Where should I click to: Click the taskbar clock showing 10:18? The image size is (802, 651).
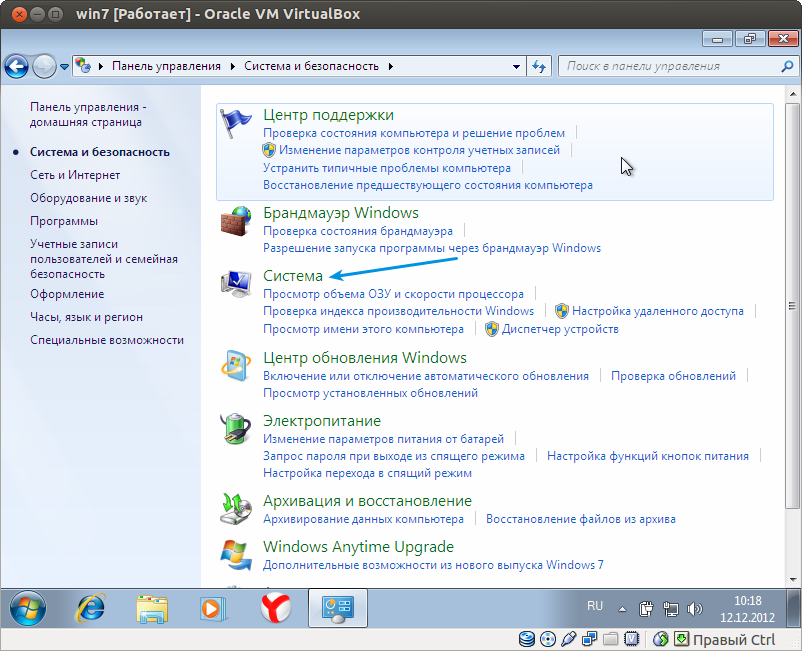pos(747,609)
